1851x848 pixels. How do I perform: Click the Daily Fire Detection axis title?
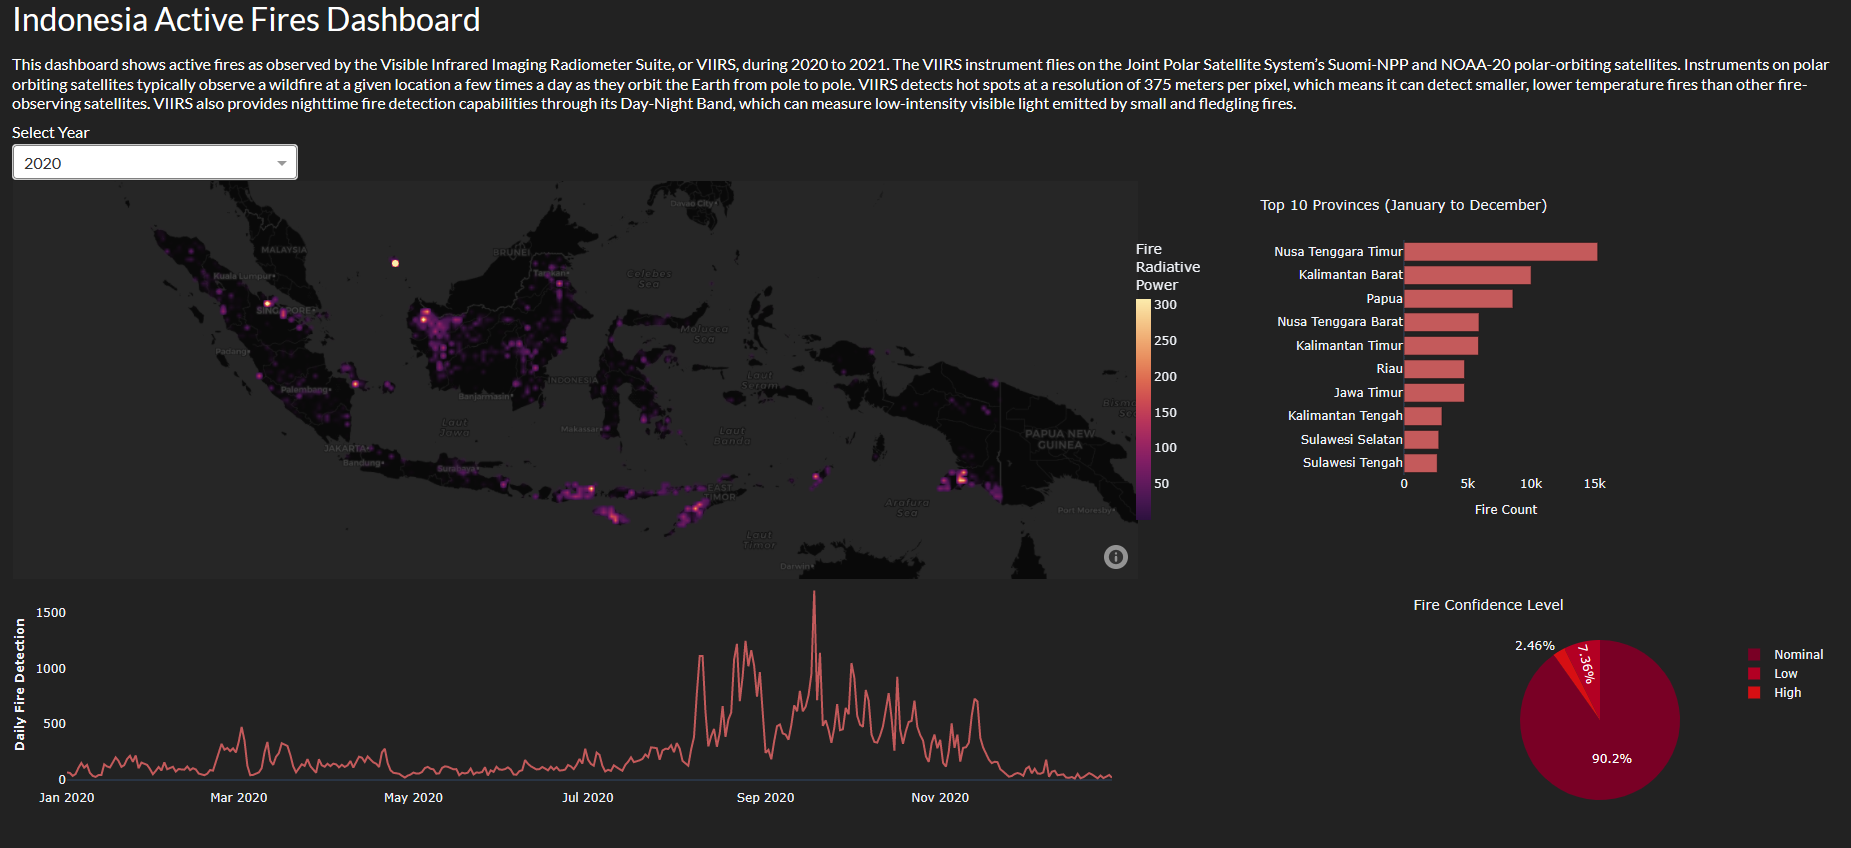point(20,684)
